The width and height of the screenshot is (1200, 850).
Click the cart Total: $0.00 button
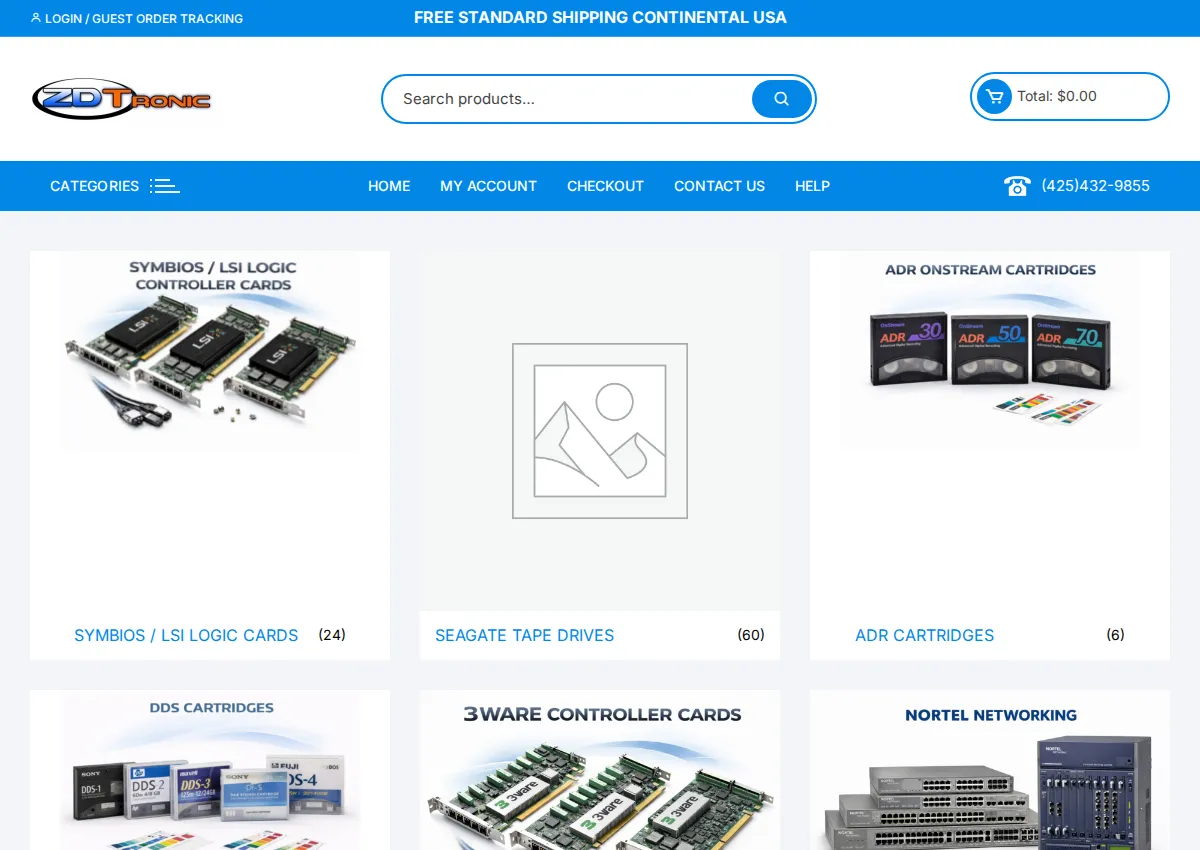(x=1070, y=97)
